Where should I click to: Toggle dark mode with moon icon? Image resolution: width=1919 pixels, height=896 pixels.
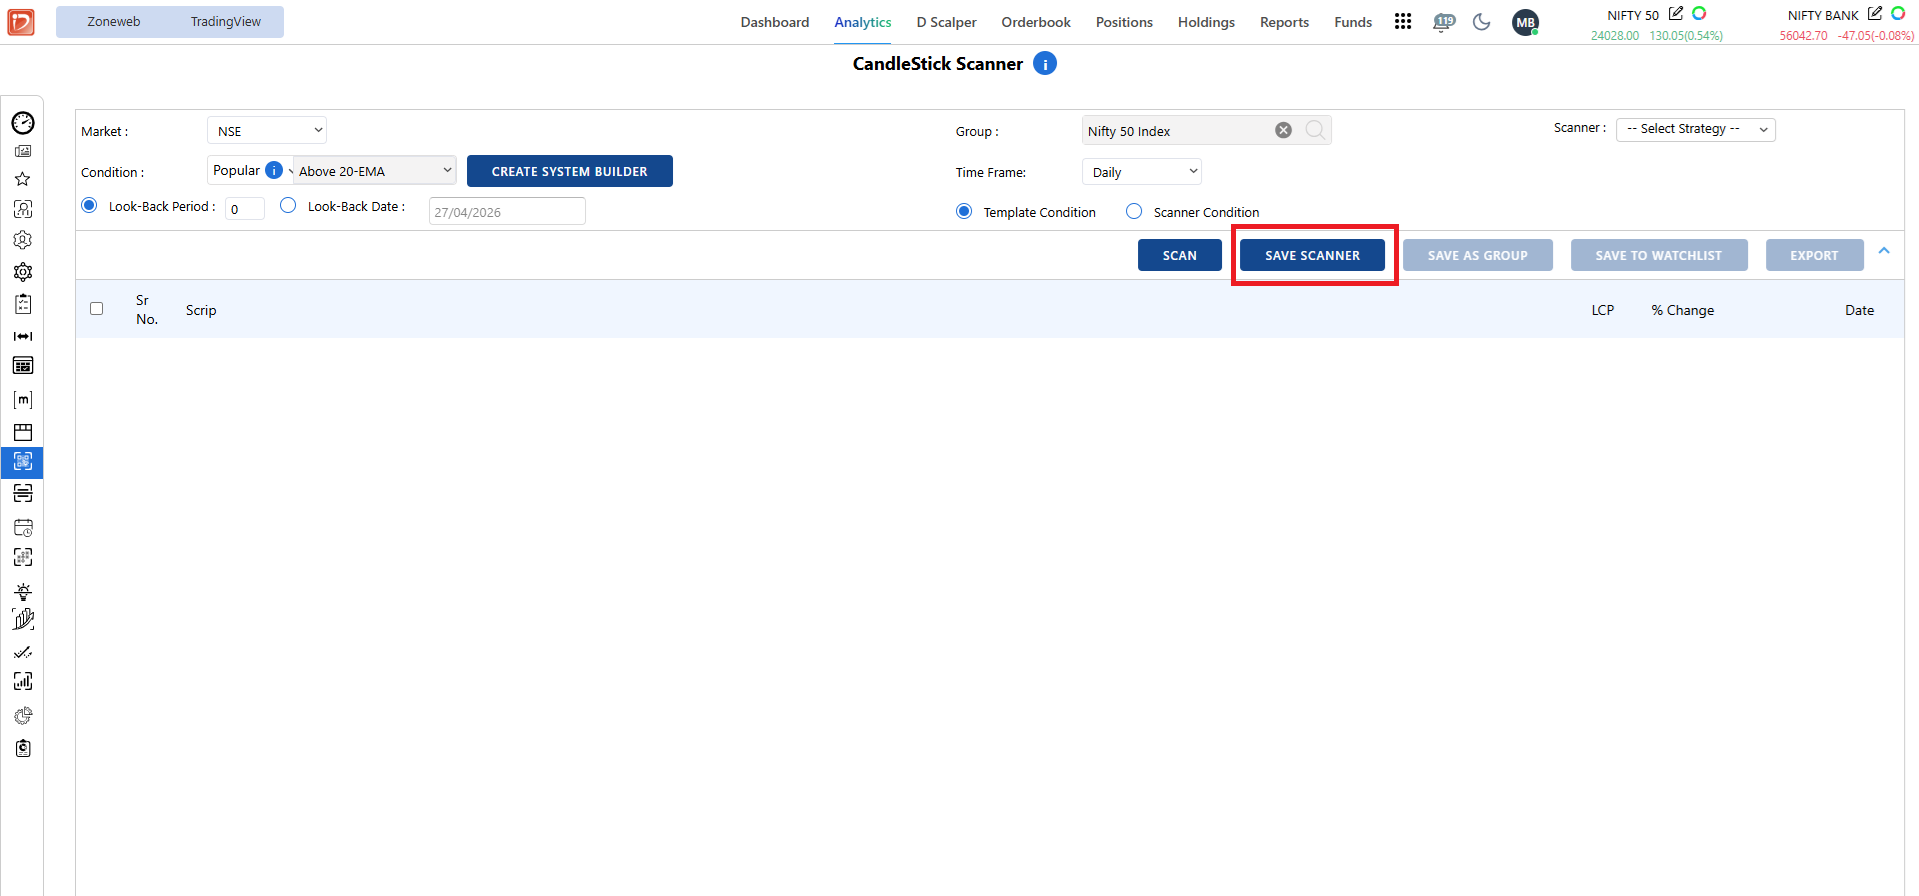(1481, 22)
